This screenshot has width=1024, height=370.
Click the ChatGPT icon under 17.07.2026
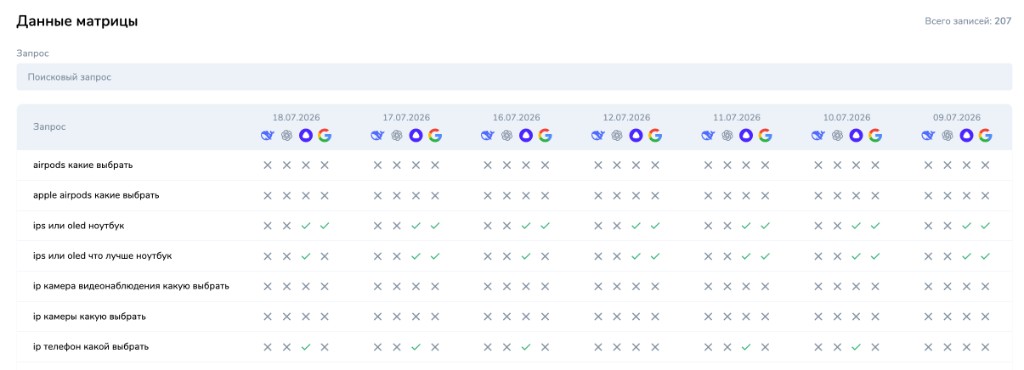[x=396, y=136]
